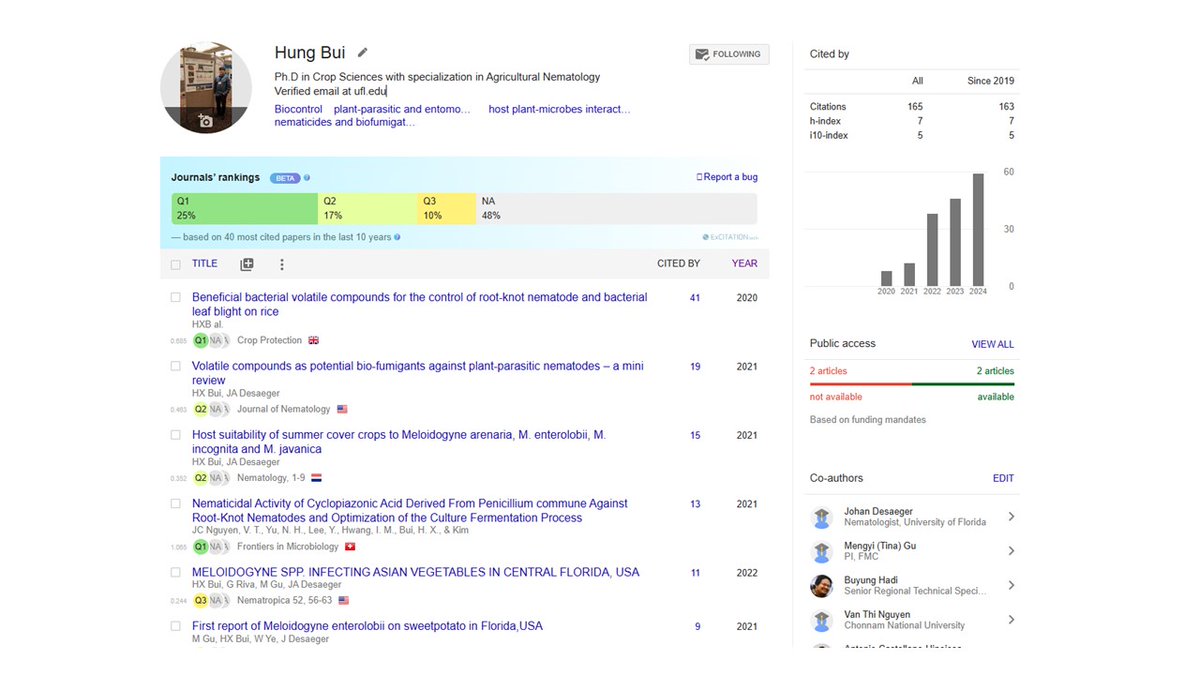Expand Mengyi (Tina) Gu co-author chevron
The height and width of the screenshot is (675, 1200).
point(1011,551)
